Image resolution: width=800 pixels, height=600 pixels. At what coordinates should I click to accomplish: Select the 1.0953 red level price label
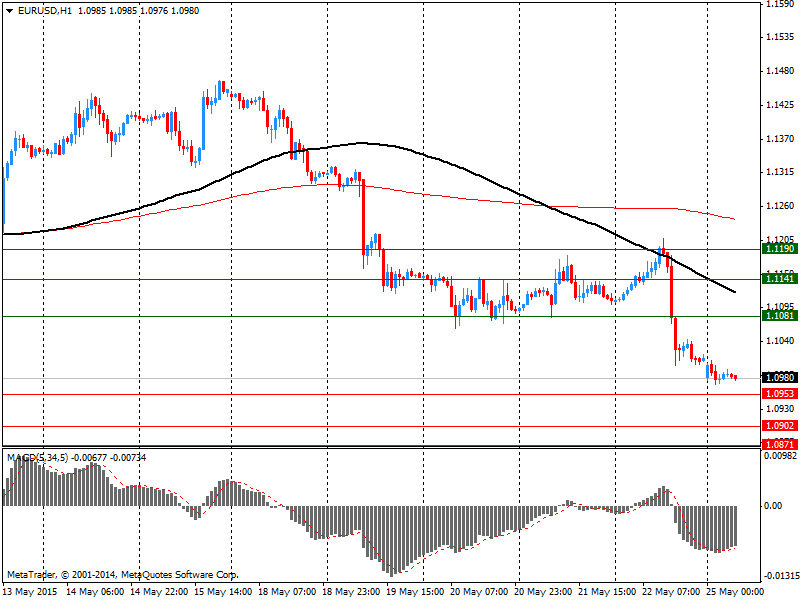point(780,394)
